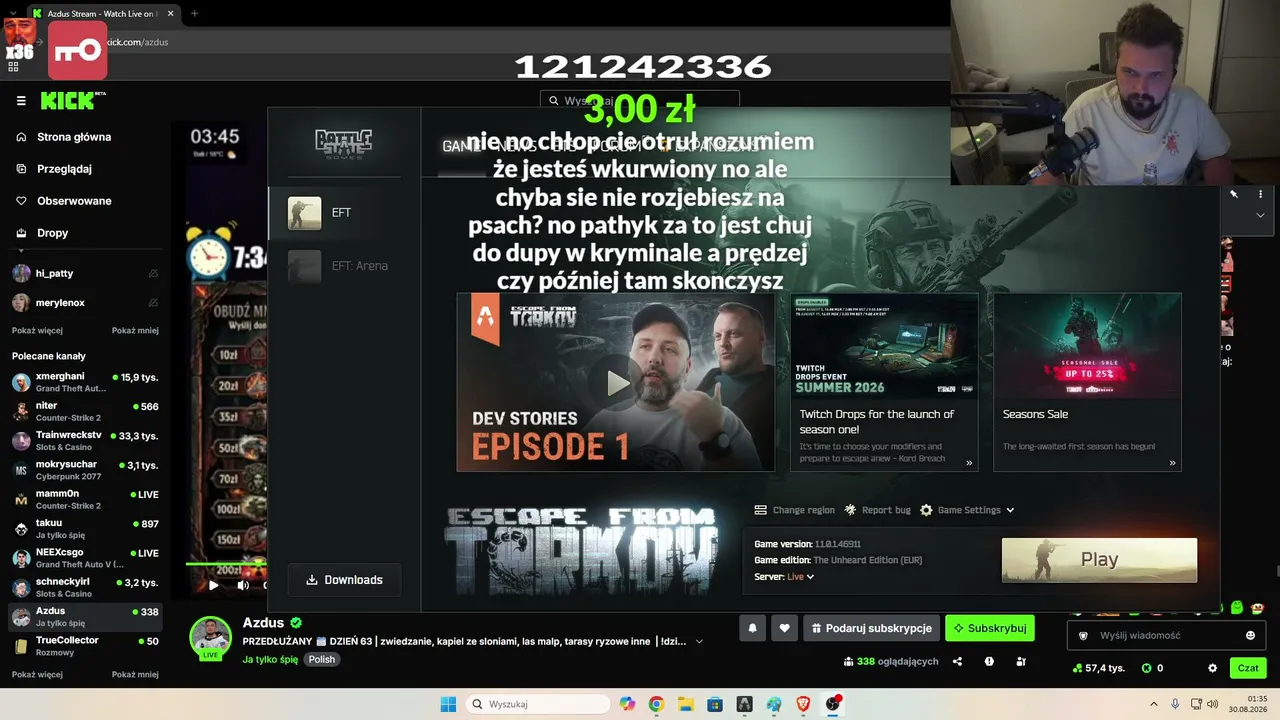1280x720 pixels.
Task: Click the stream player play button
Action: (x=212, y=585)
